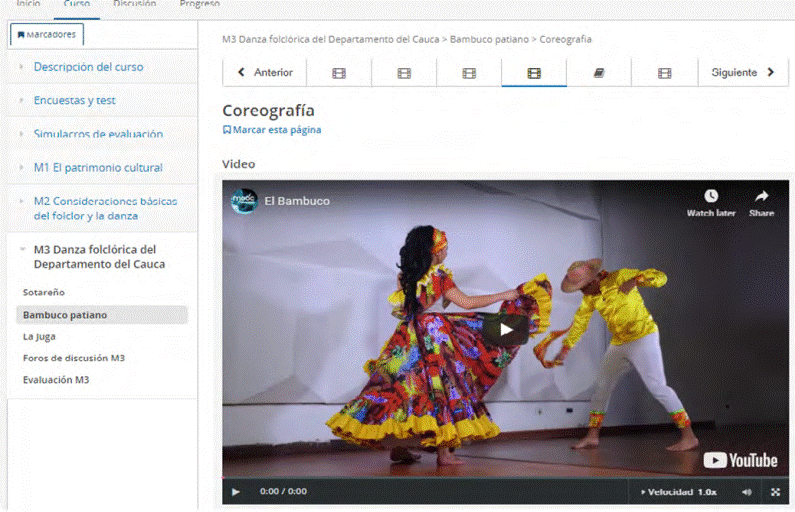Switch to the Progreso tab
795x512 pixels.
pos(199,5)
